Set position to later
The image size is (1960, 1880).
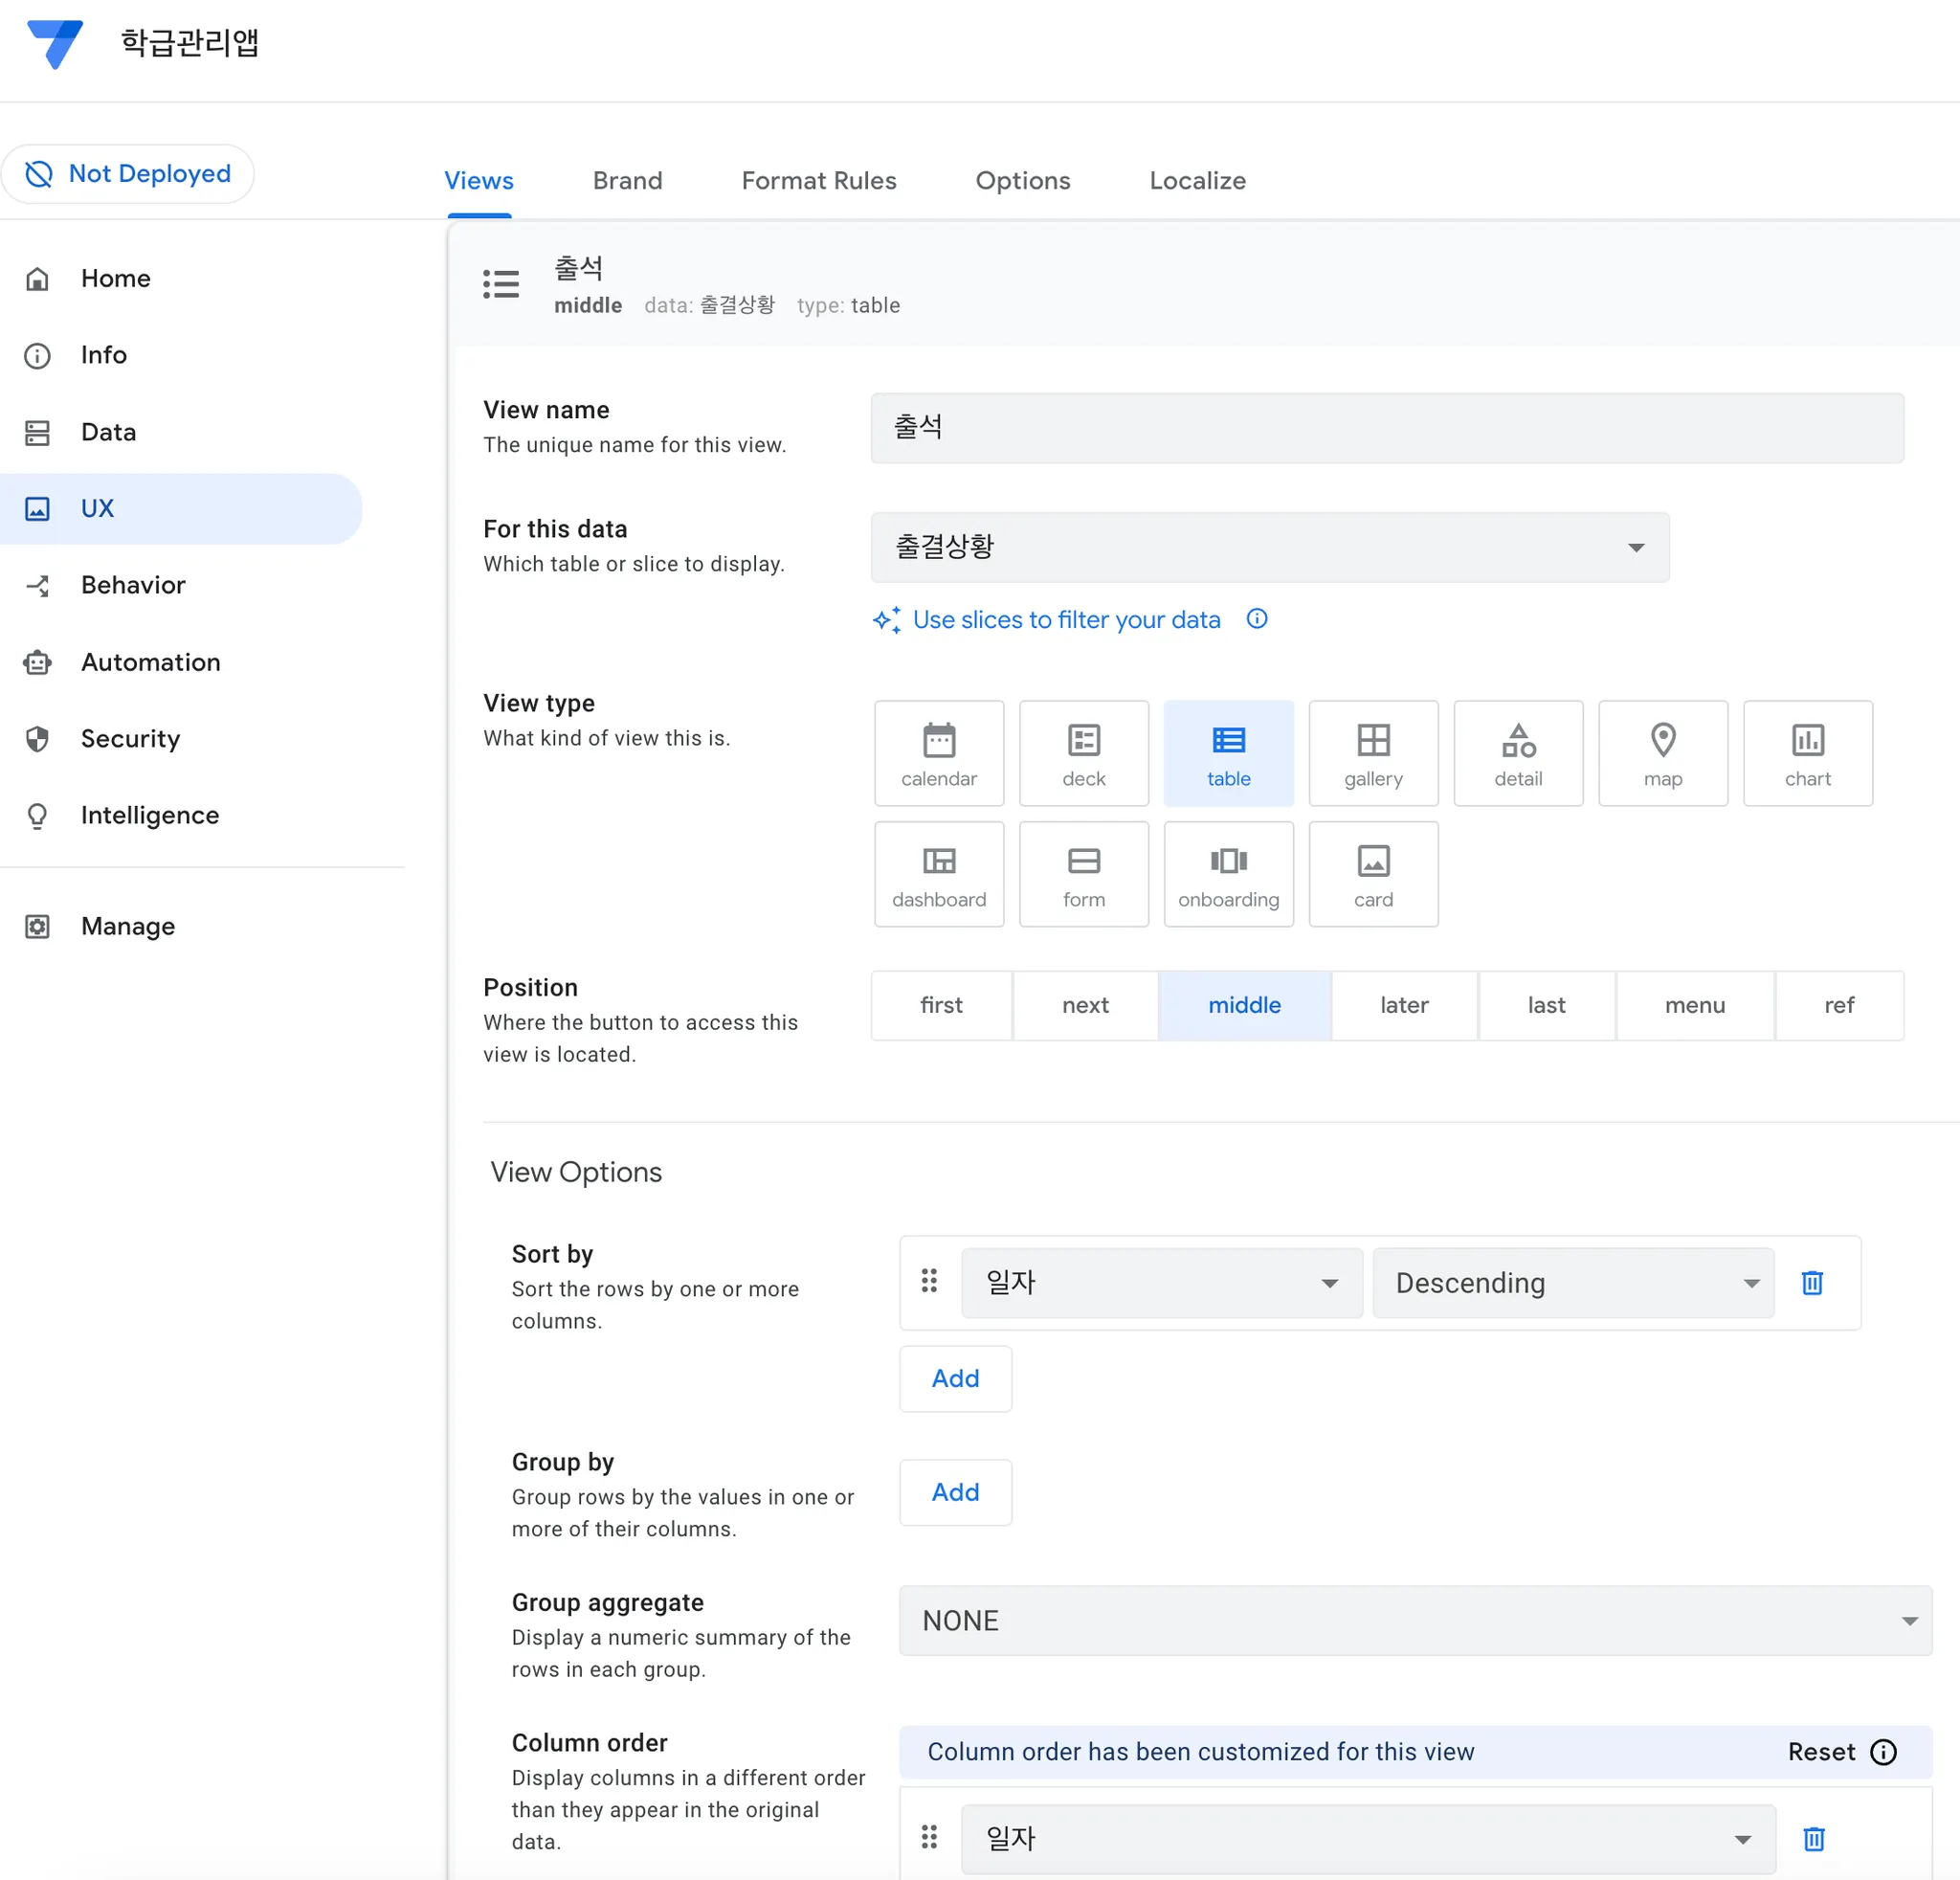(x=1403, y=1005)
